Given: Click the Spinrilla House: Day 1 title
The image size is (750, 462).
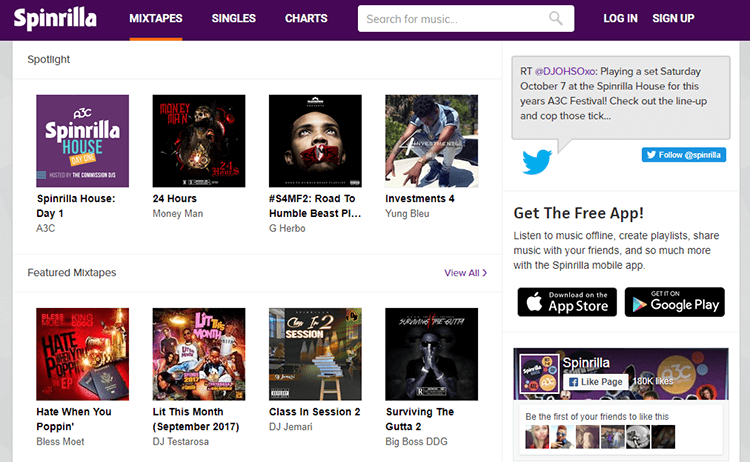Looking at the screenshot, I should tap(76, 206).
